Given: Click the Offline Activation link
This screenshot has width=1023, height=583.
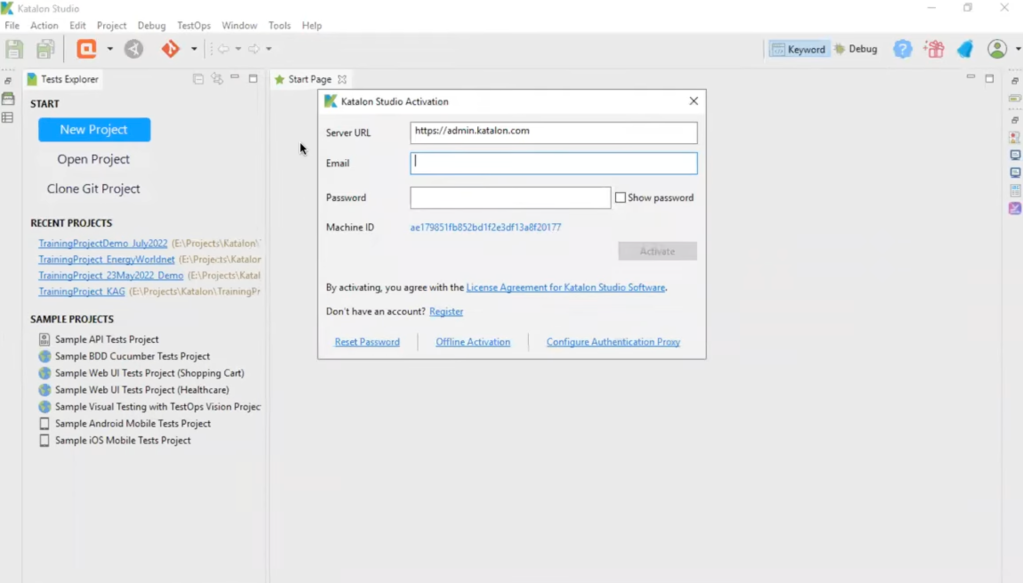Looking at the screenshot, I should pyautogui.click(x=473, y=342).
